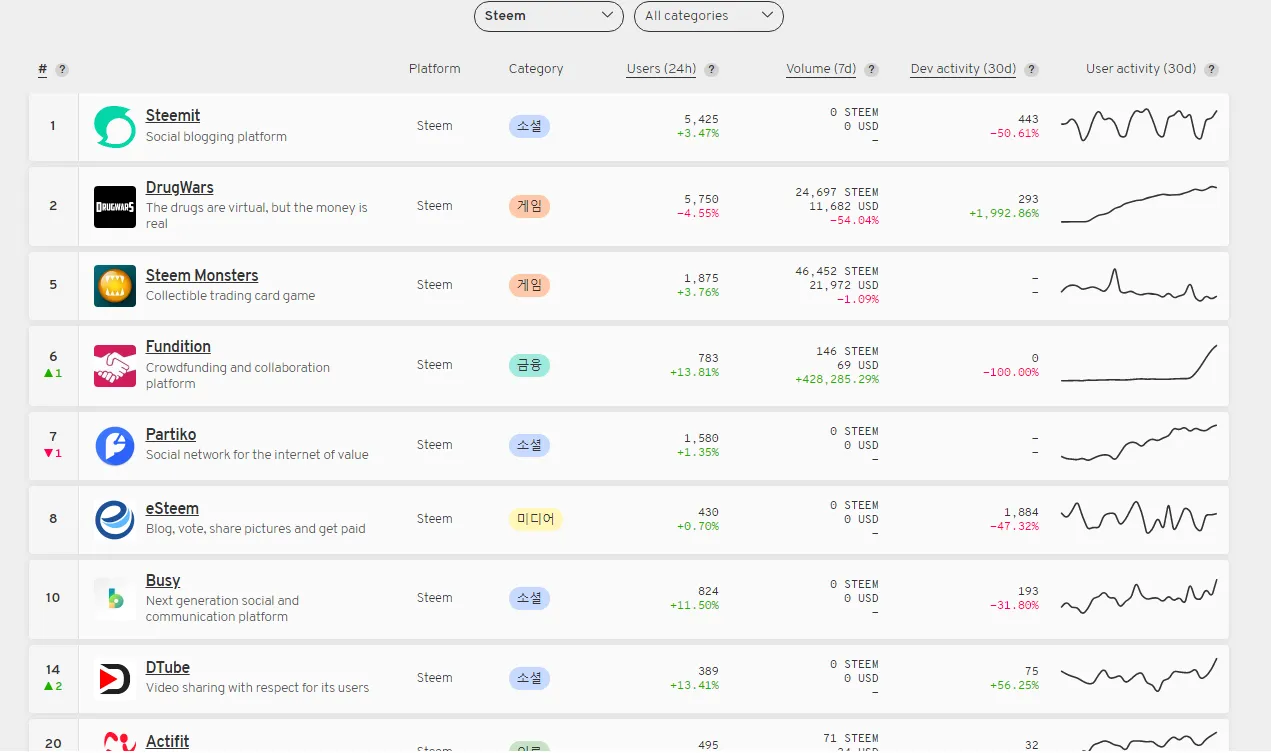
Task: Click the Platform column header
Action: [x=435, y=69]
